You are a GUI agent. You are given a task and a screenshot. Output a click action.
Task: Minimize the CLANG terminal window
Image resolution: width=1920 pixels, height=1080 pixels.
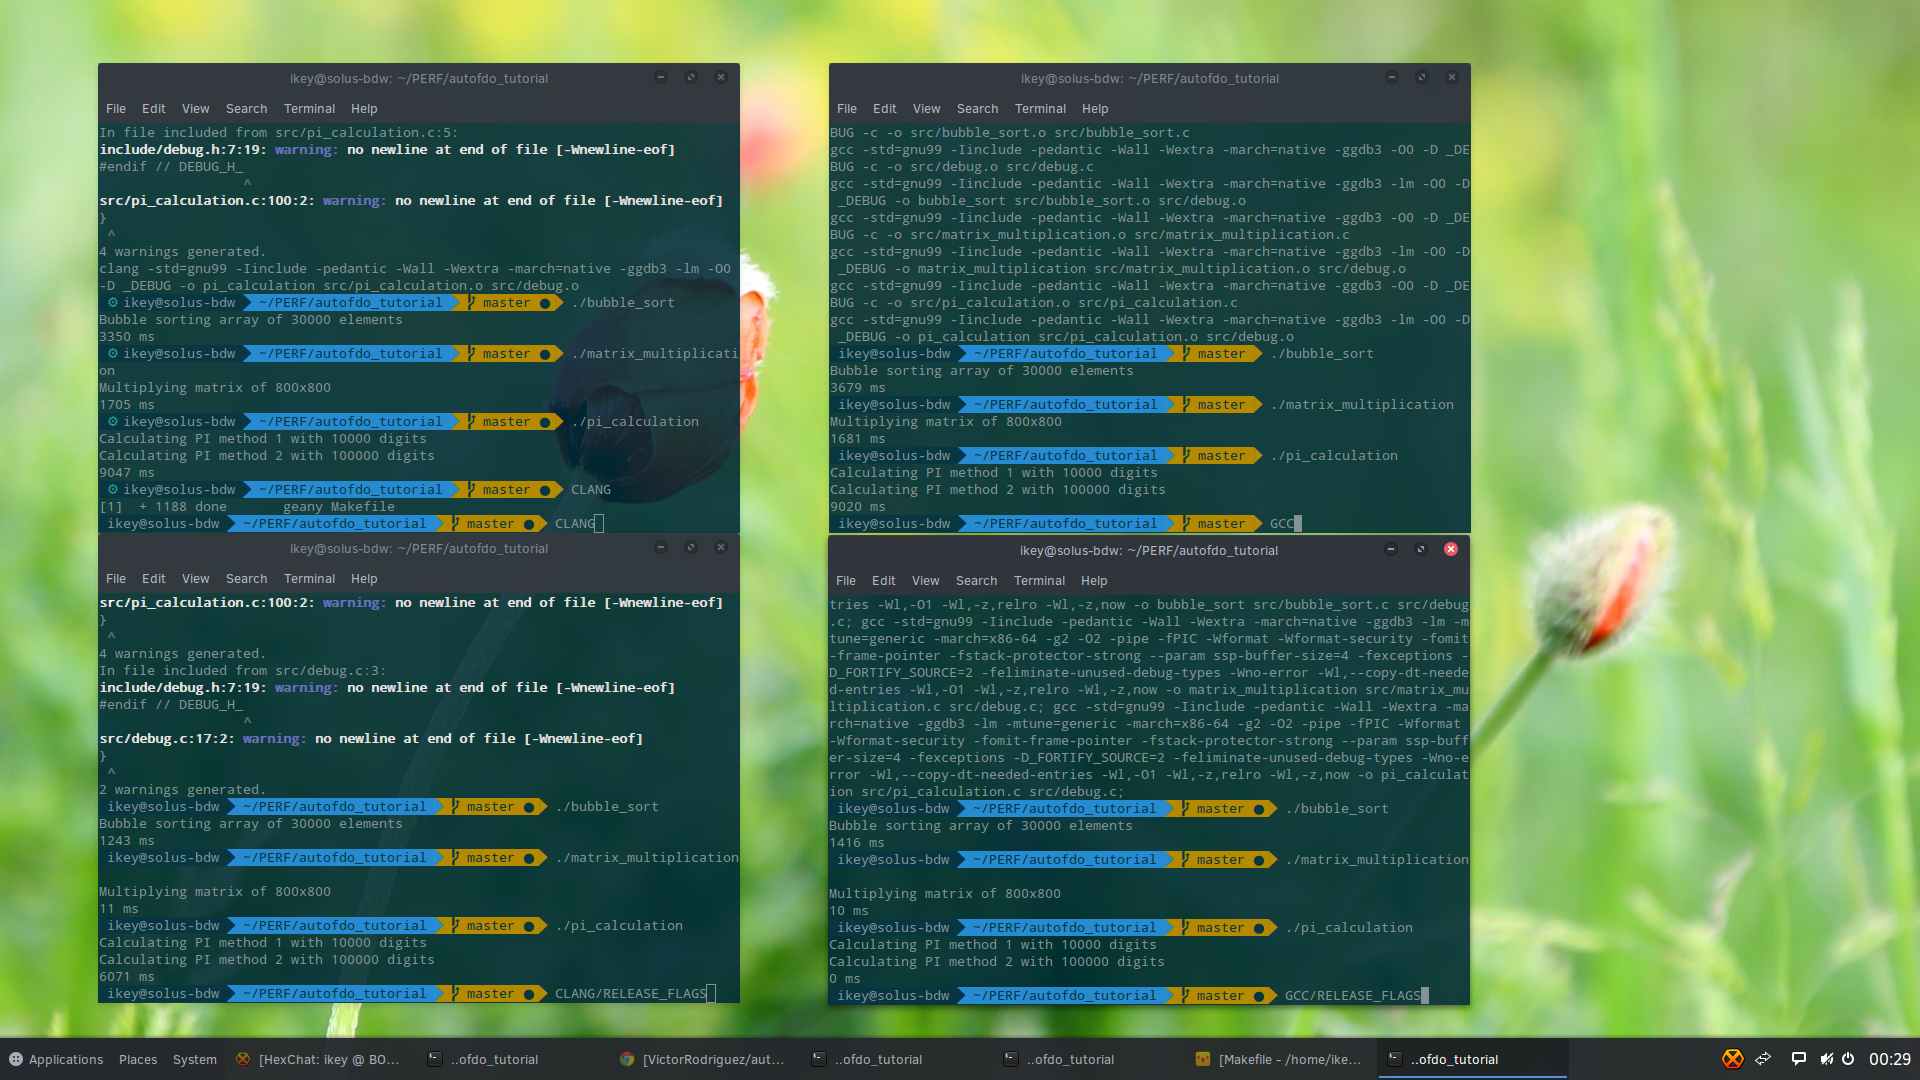click(660, 77)
